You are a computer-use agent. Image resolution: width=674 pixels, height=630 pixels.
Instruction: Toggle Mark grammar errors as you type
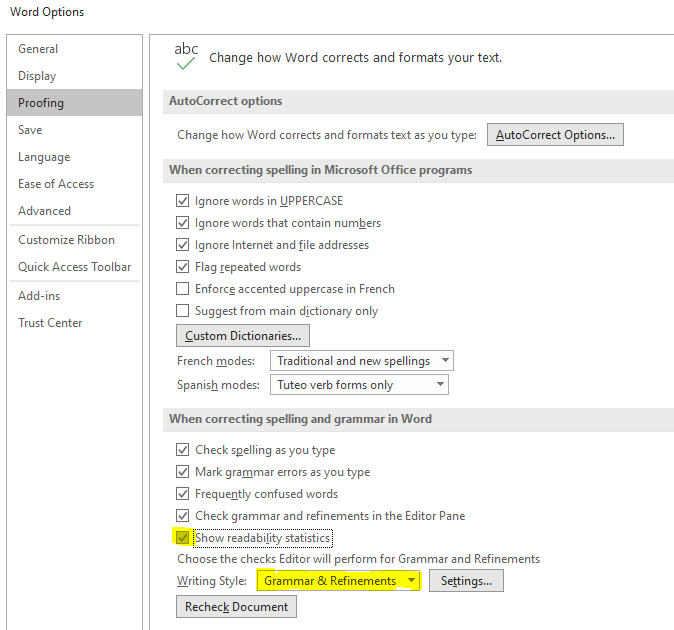point(183,471)
